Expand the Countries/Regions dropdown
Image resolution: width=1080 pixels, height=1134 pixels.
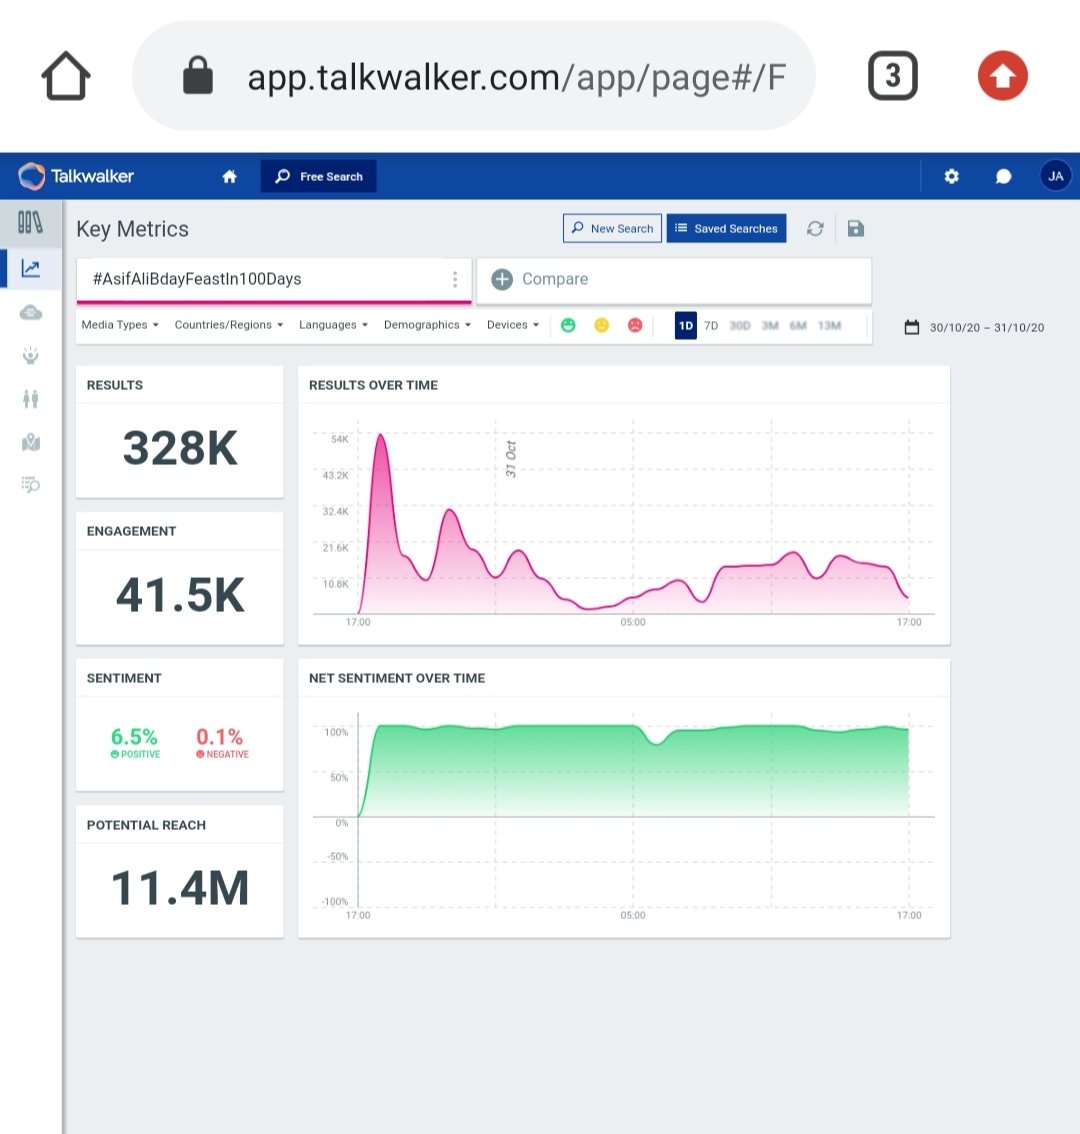pyautogui.click(x=229, y=325)
